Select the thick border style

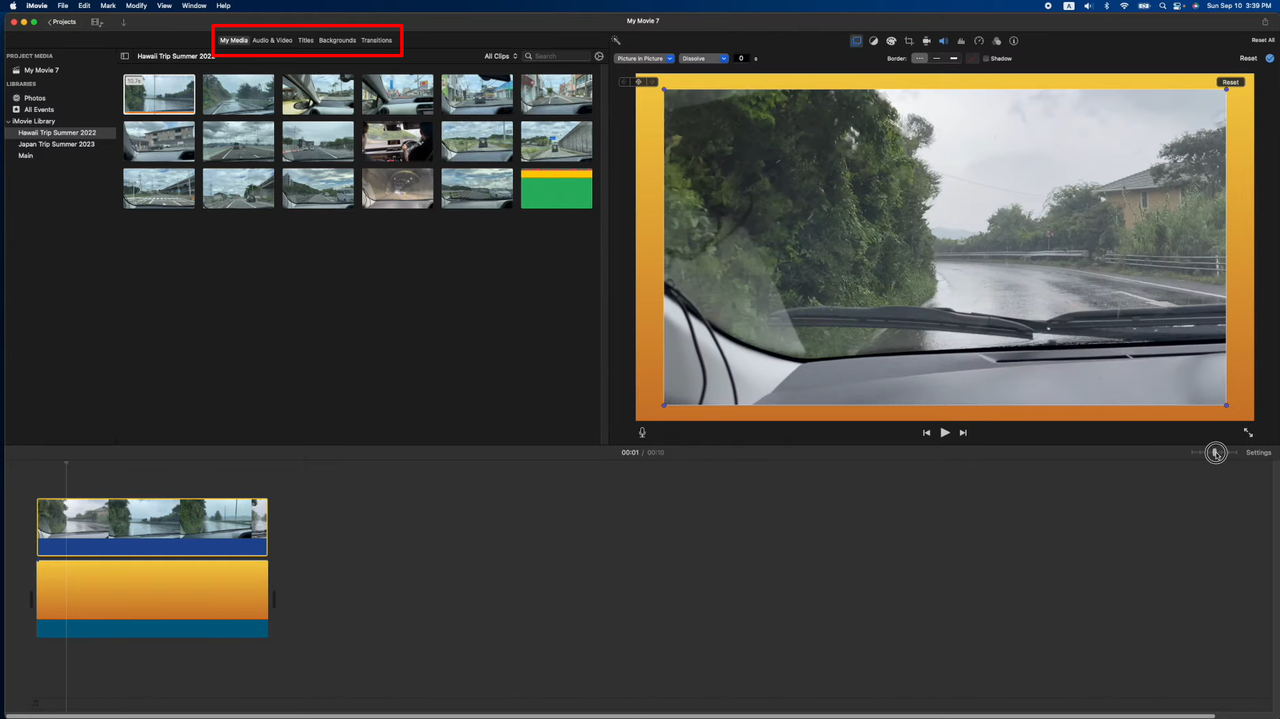pos(954,59)
